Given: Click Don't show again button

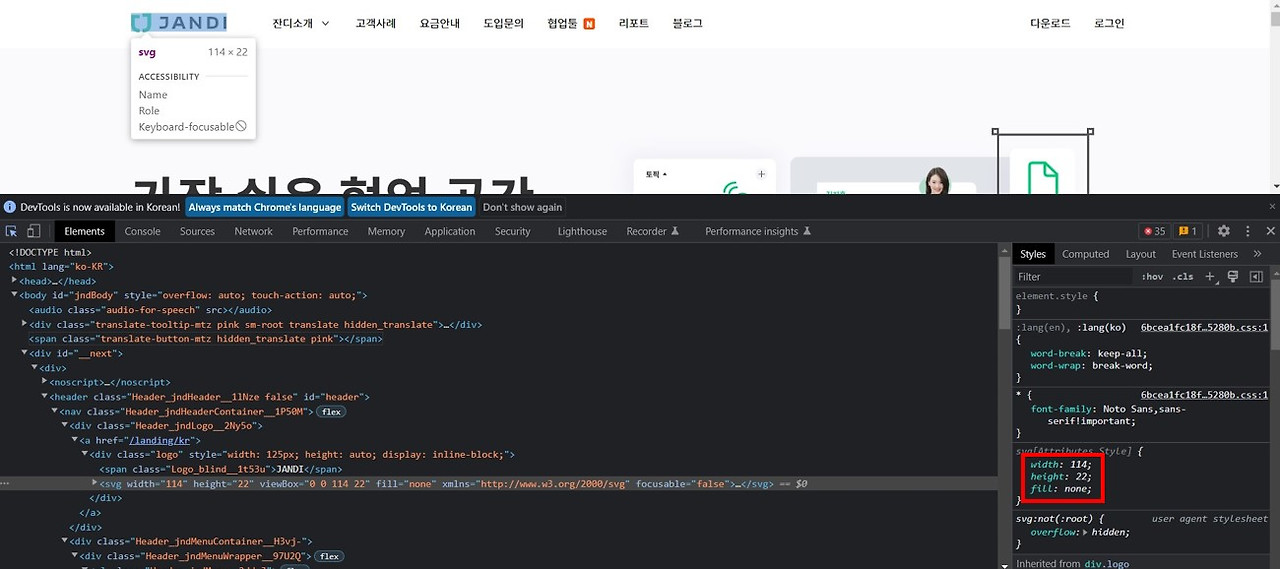Looking at the screenshot, I should click(522, 207).
